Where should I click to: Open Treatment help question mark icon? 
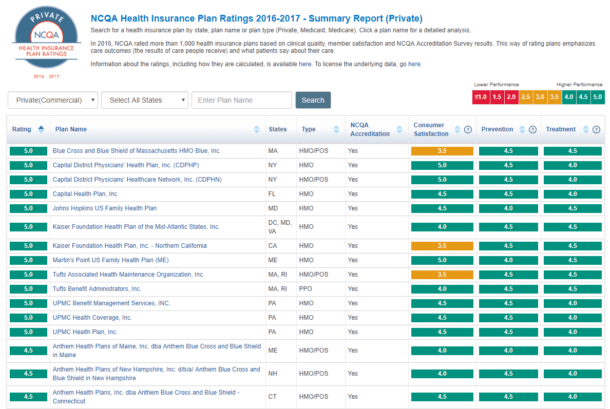pyautogui.click(x=596, y=130)
